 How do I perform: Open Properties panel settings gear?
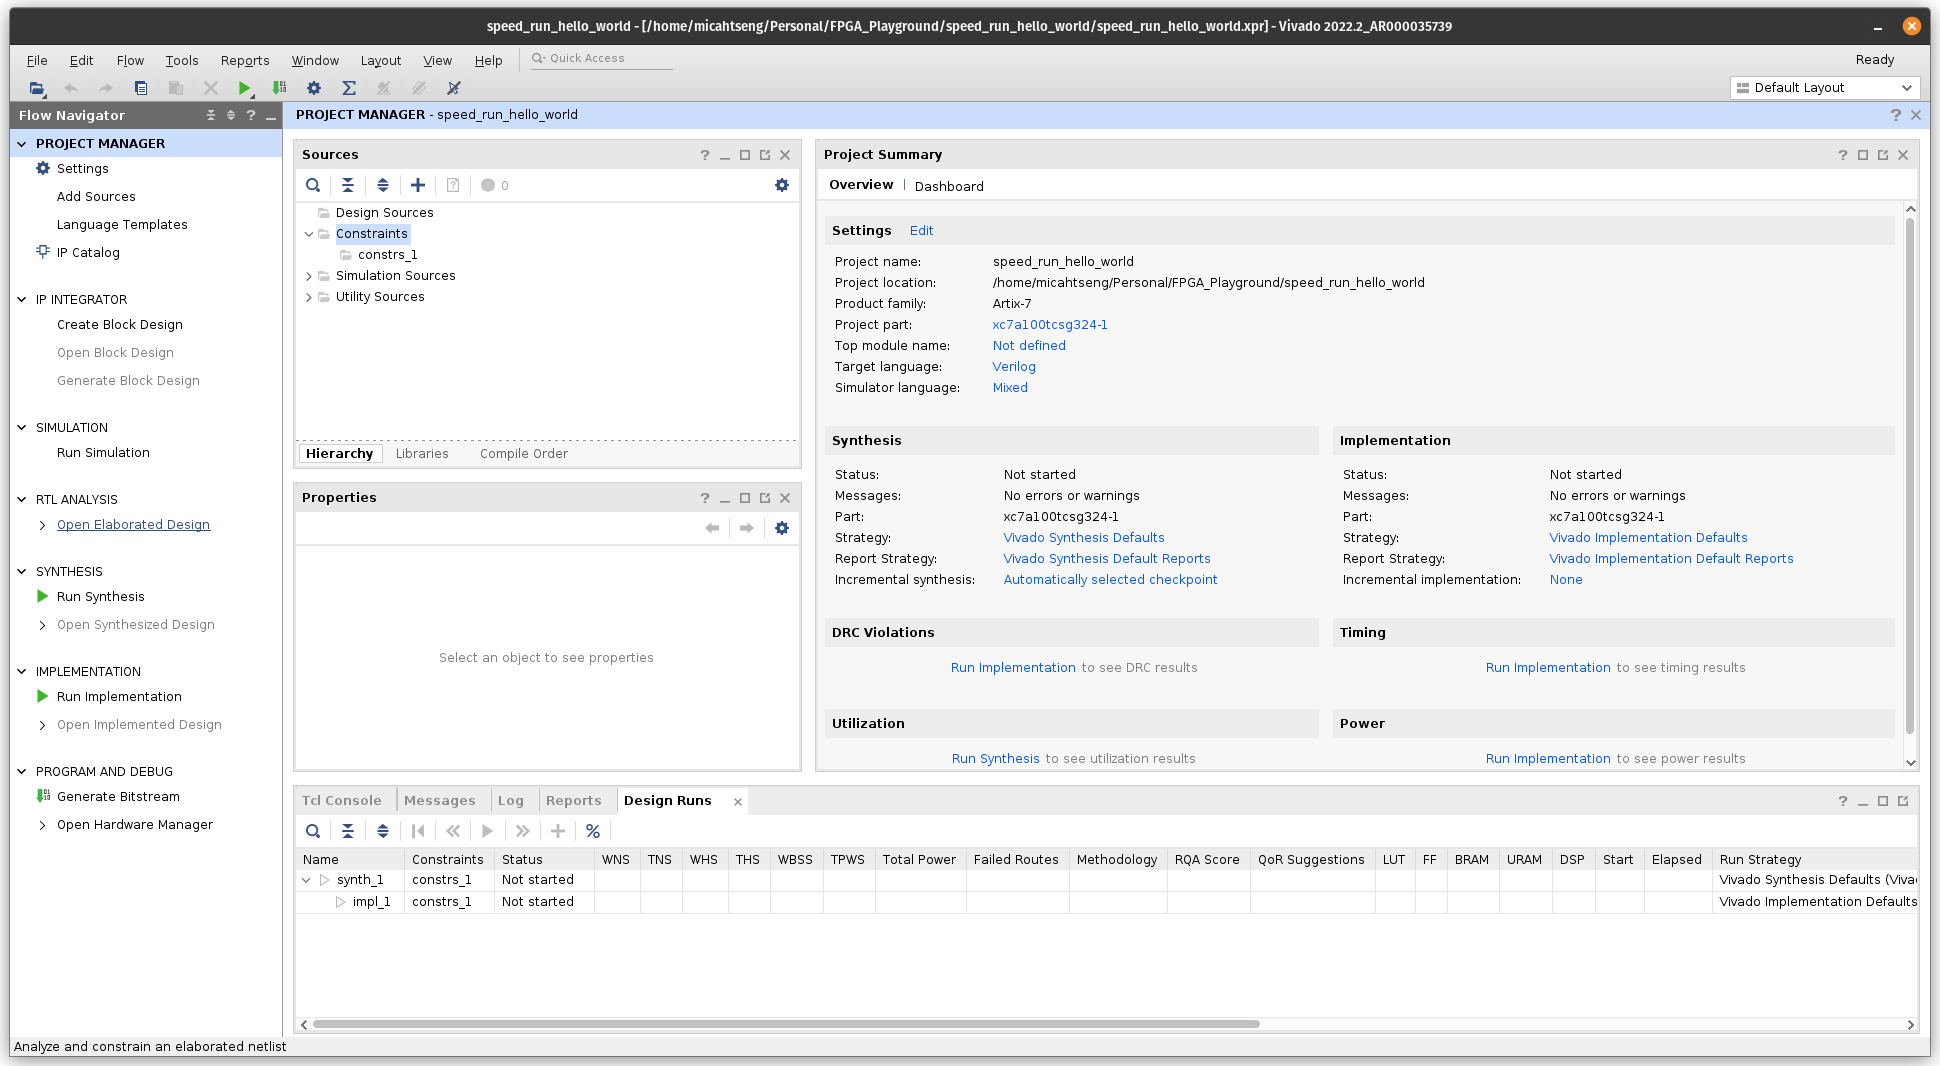782,528
